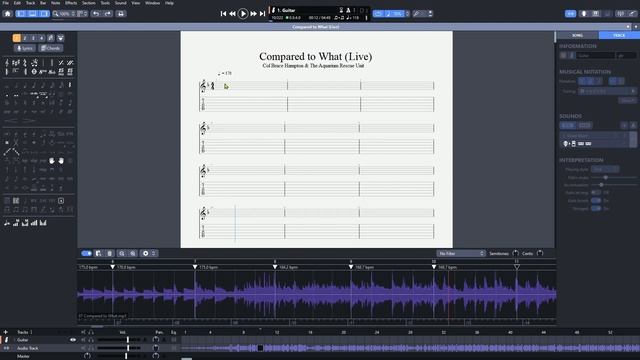Open the File menu
The height and width of the screenshot is (360, 640).
click(x=6, y=3)
